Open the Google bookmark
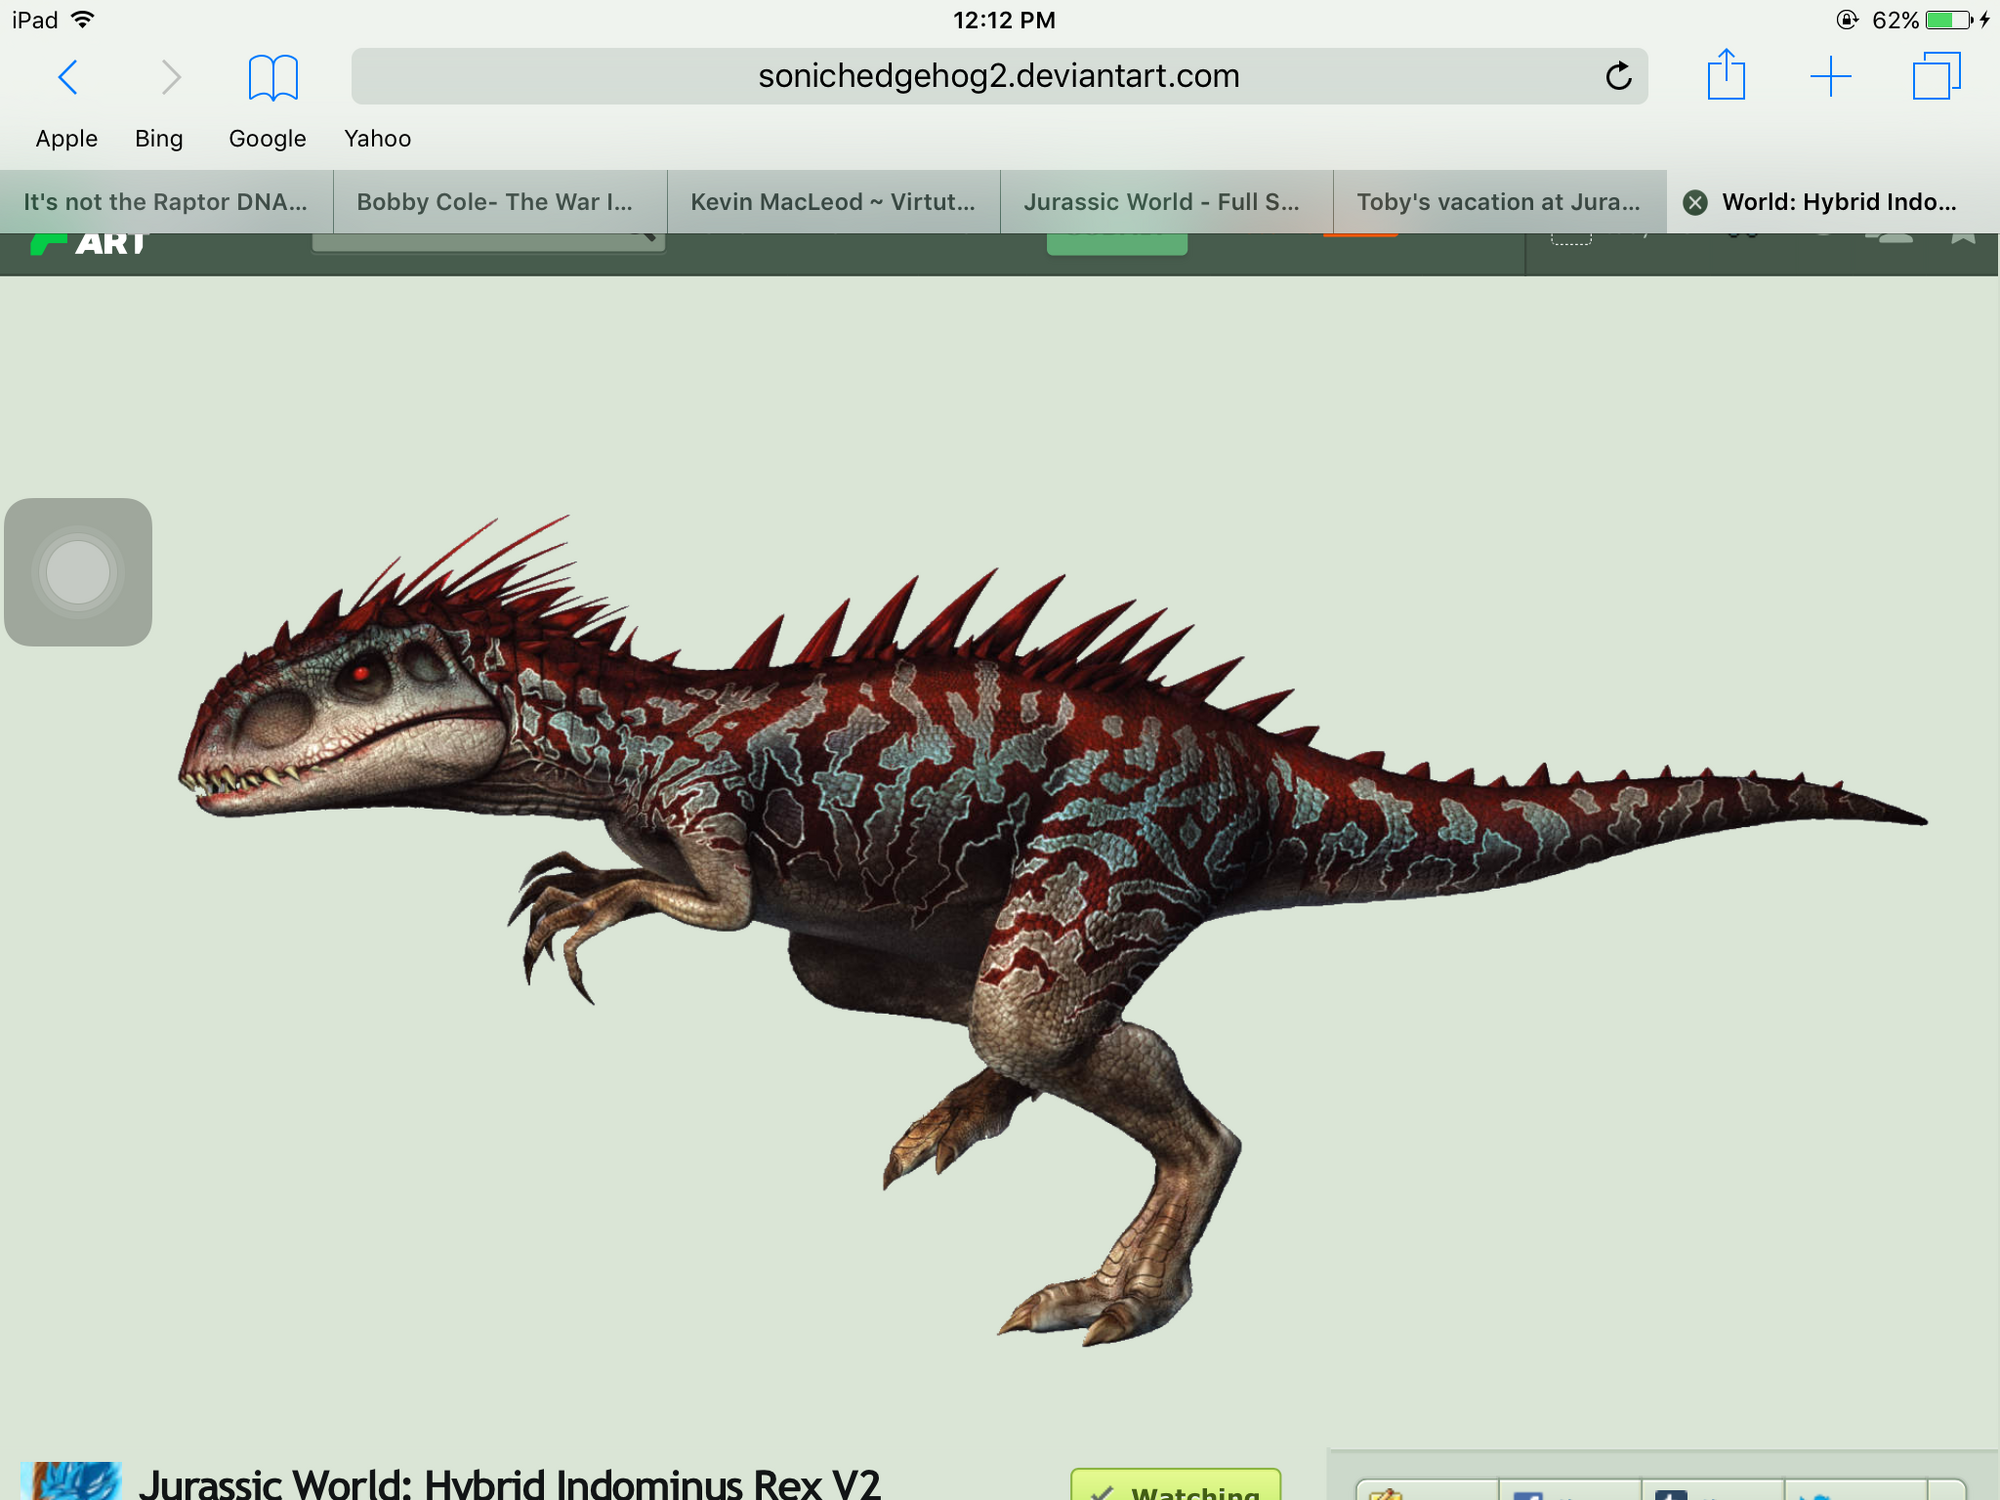This screenshot has width=2000, height=1500. [x=267, y=138]
